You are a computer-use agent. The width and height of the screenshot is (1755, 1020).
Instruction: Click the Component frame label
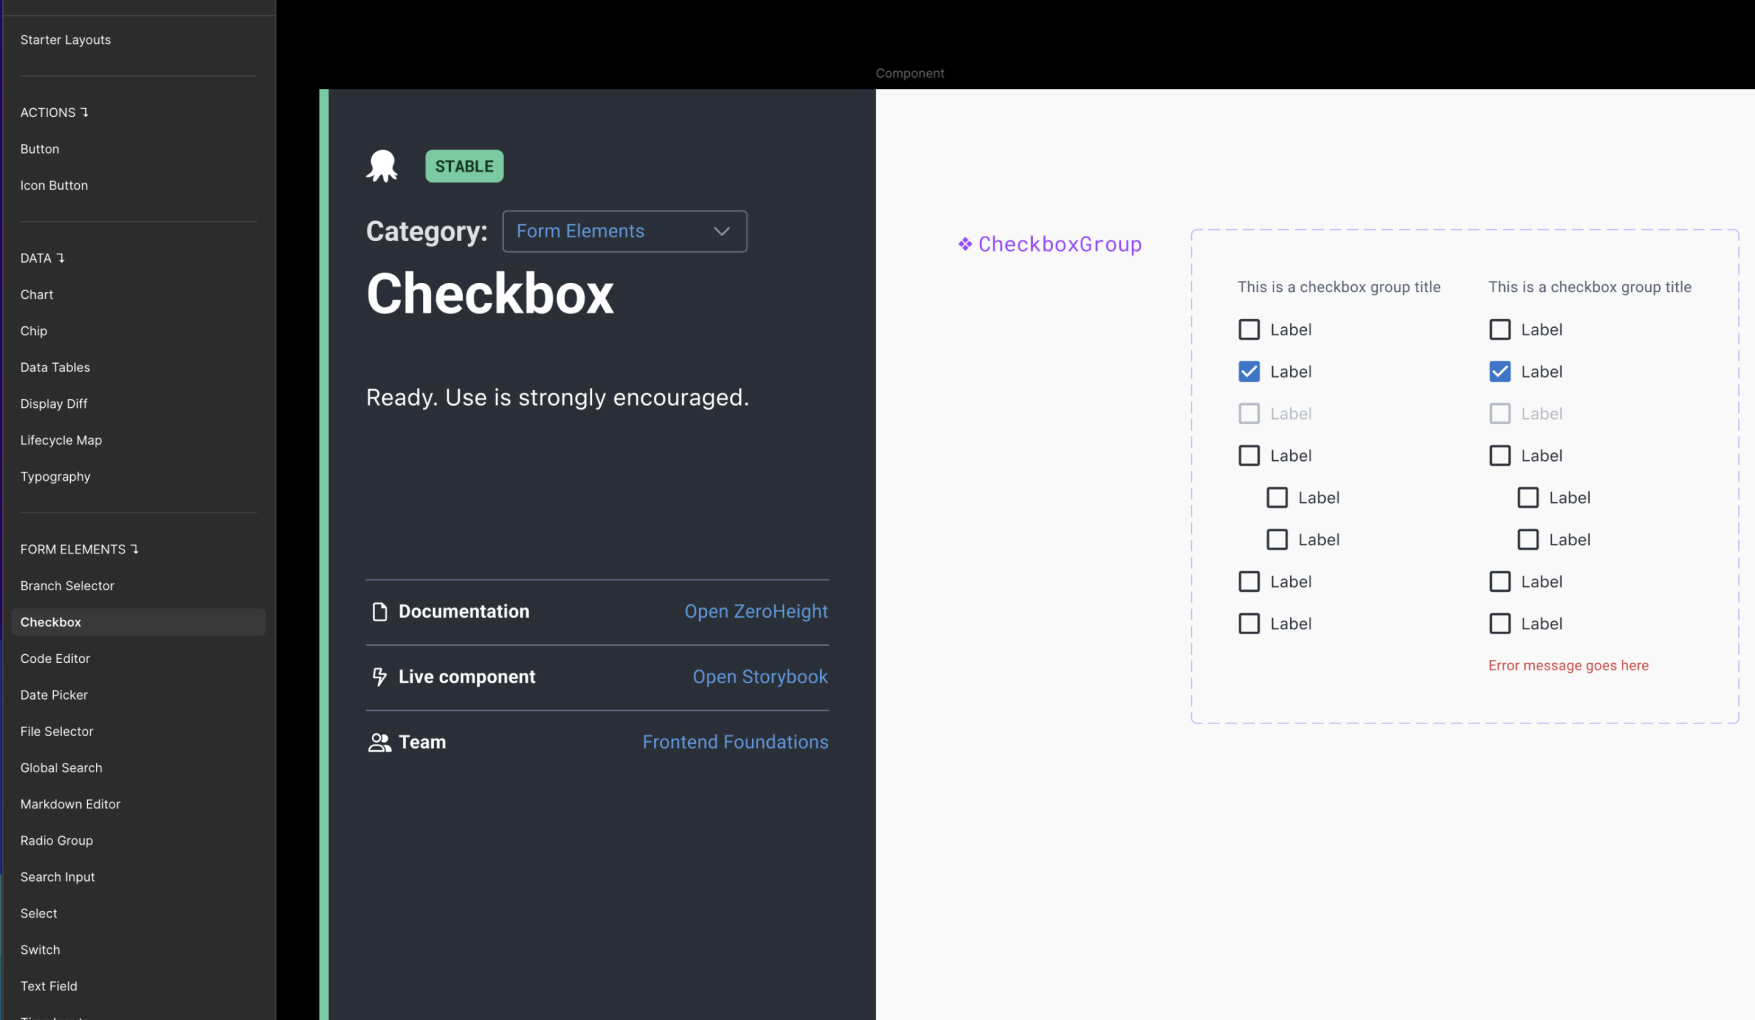pyautogui.click(x=910, y=73)
